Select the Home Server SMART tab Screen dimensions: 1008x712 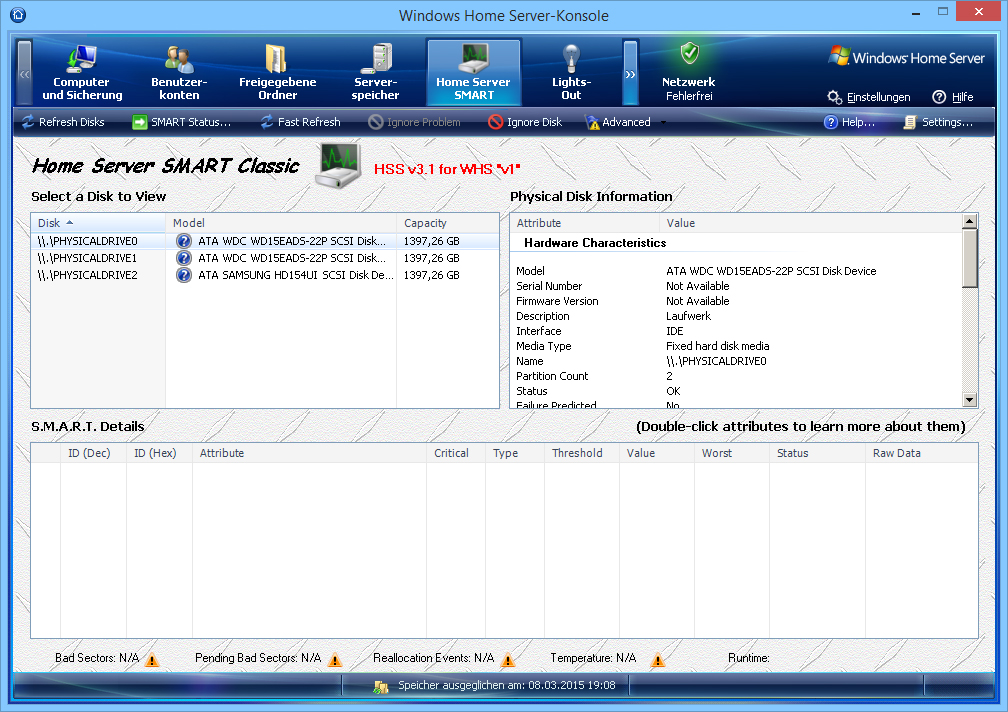(473, 73)
